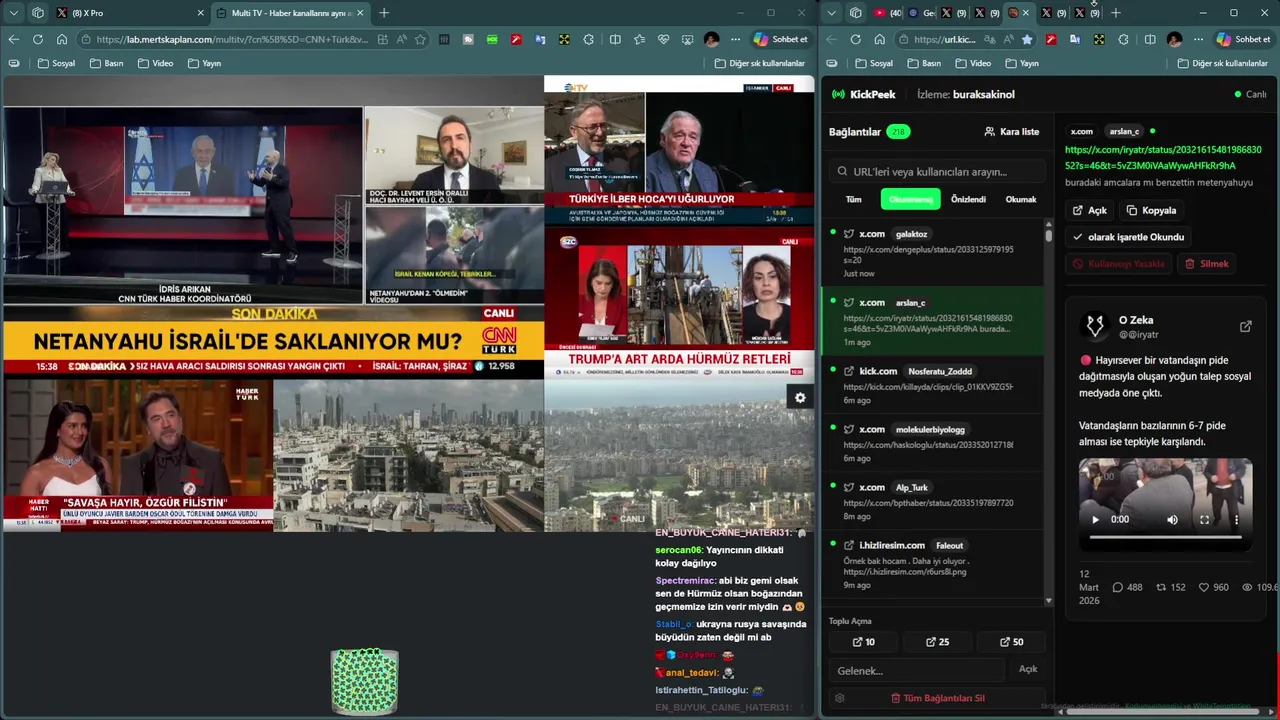Select the Okumak filter tab

1020,199
